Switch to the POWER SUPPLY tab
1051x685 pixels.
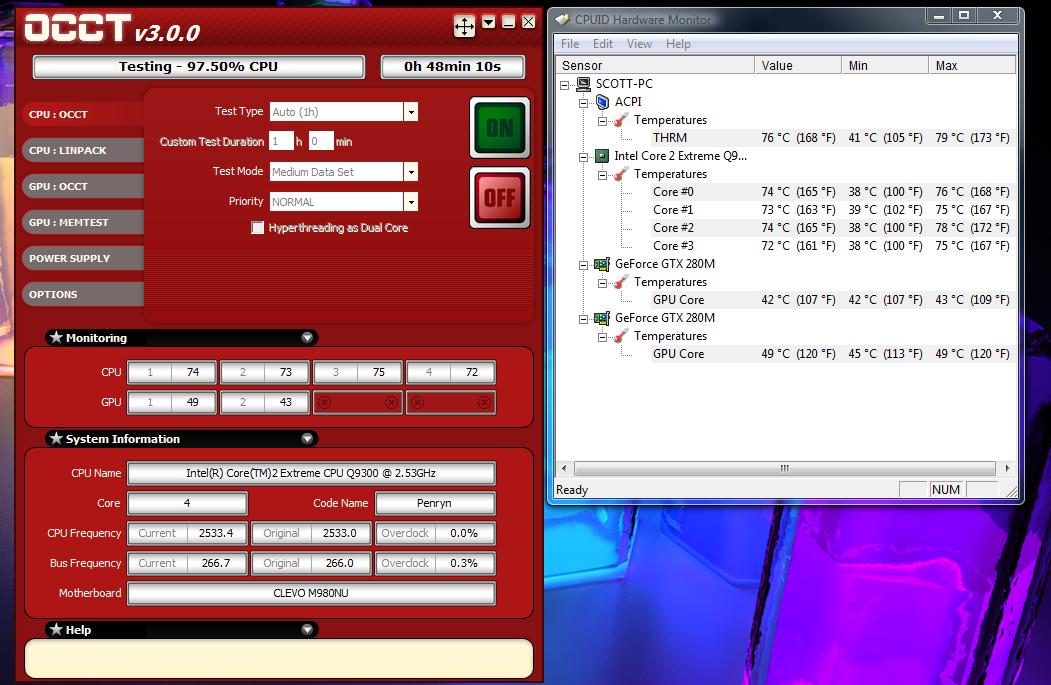83,259
